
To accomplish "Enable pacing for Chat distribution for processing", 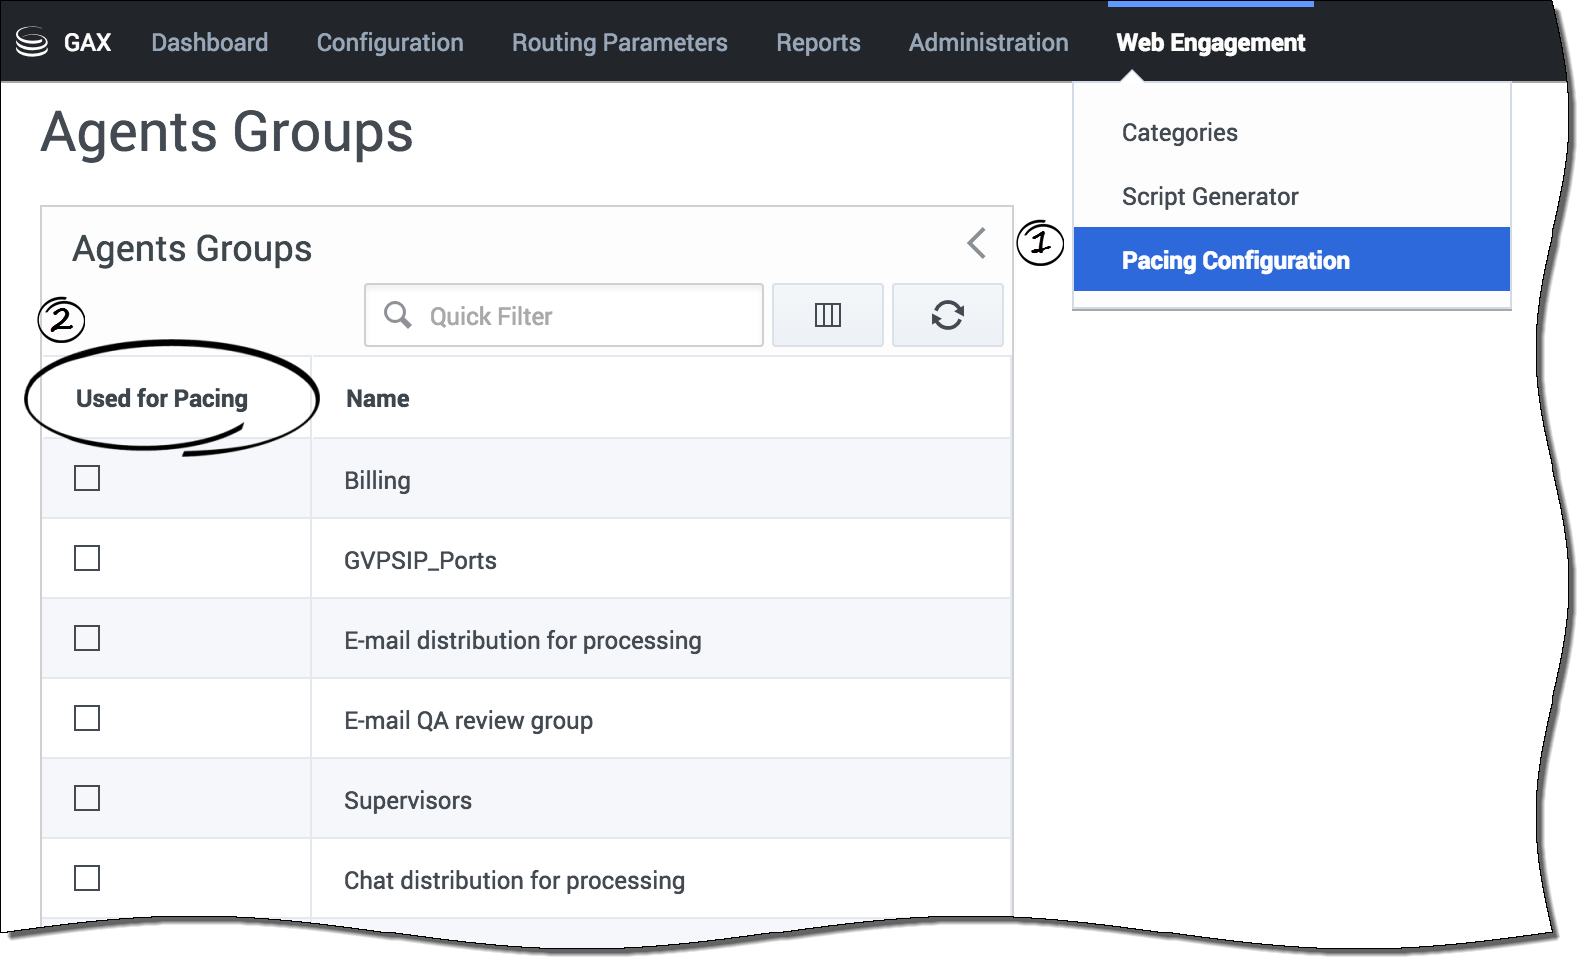I will point(87,879).
